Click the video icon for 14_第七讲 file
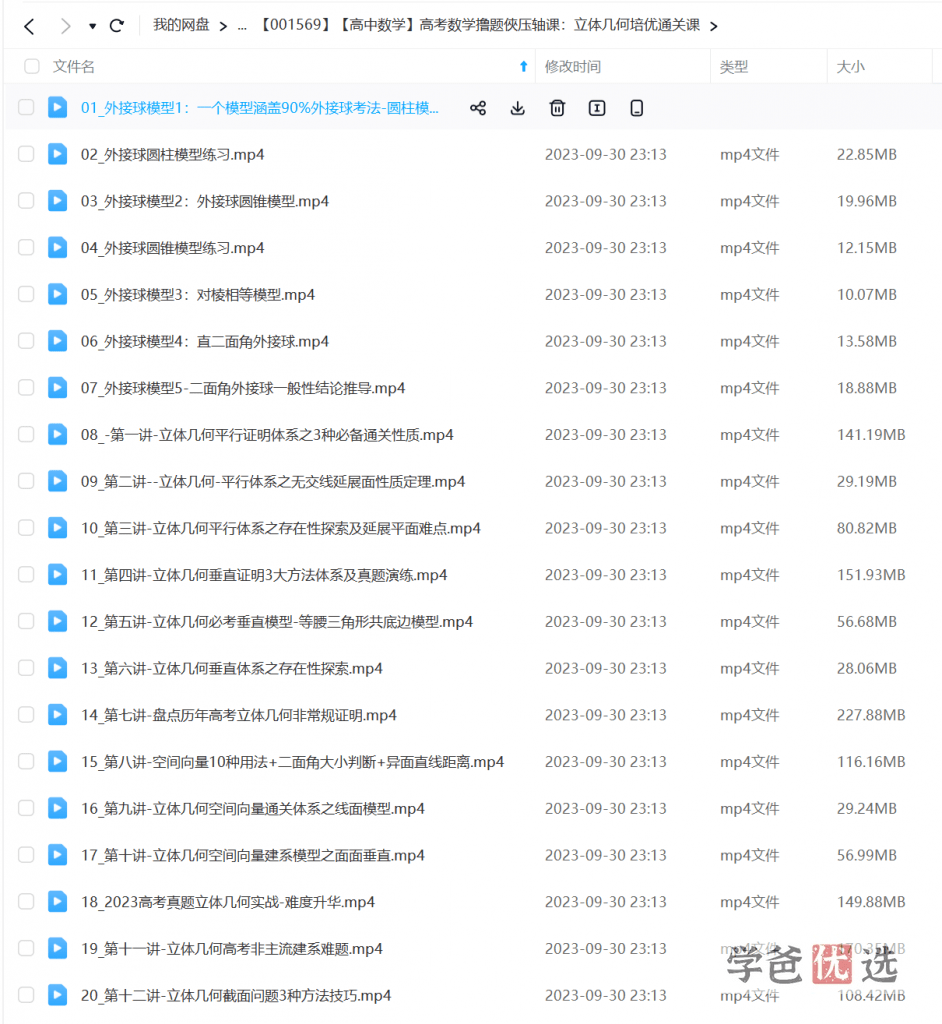 (x=57, y=714)
